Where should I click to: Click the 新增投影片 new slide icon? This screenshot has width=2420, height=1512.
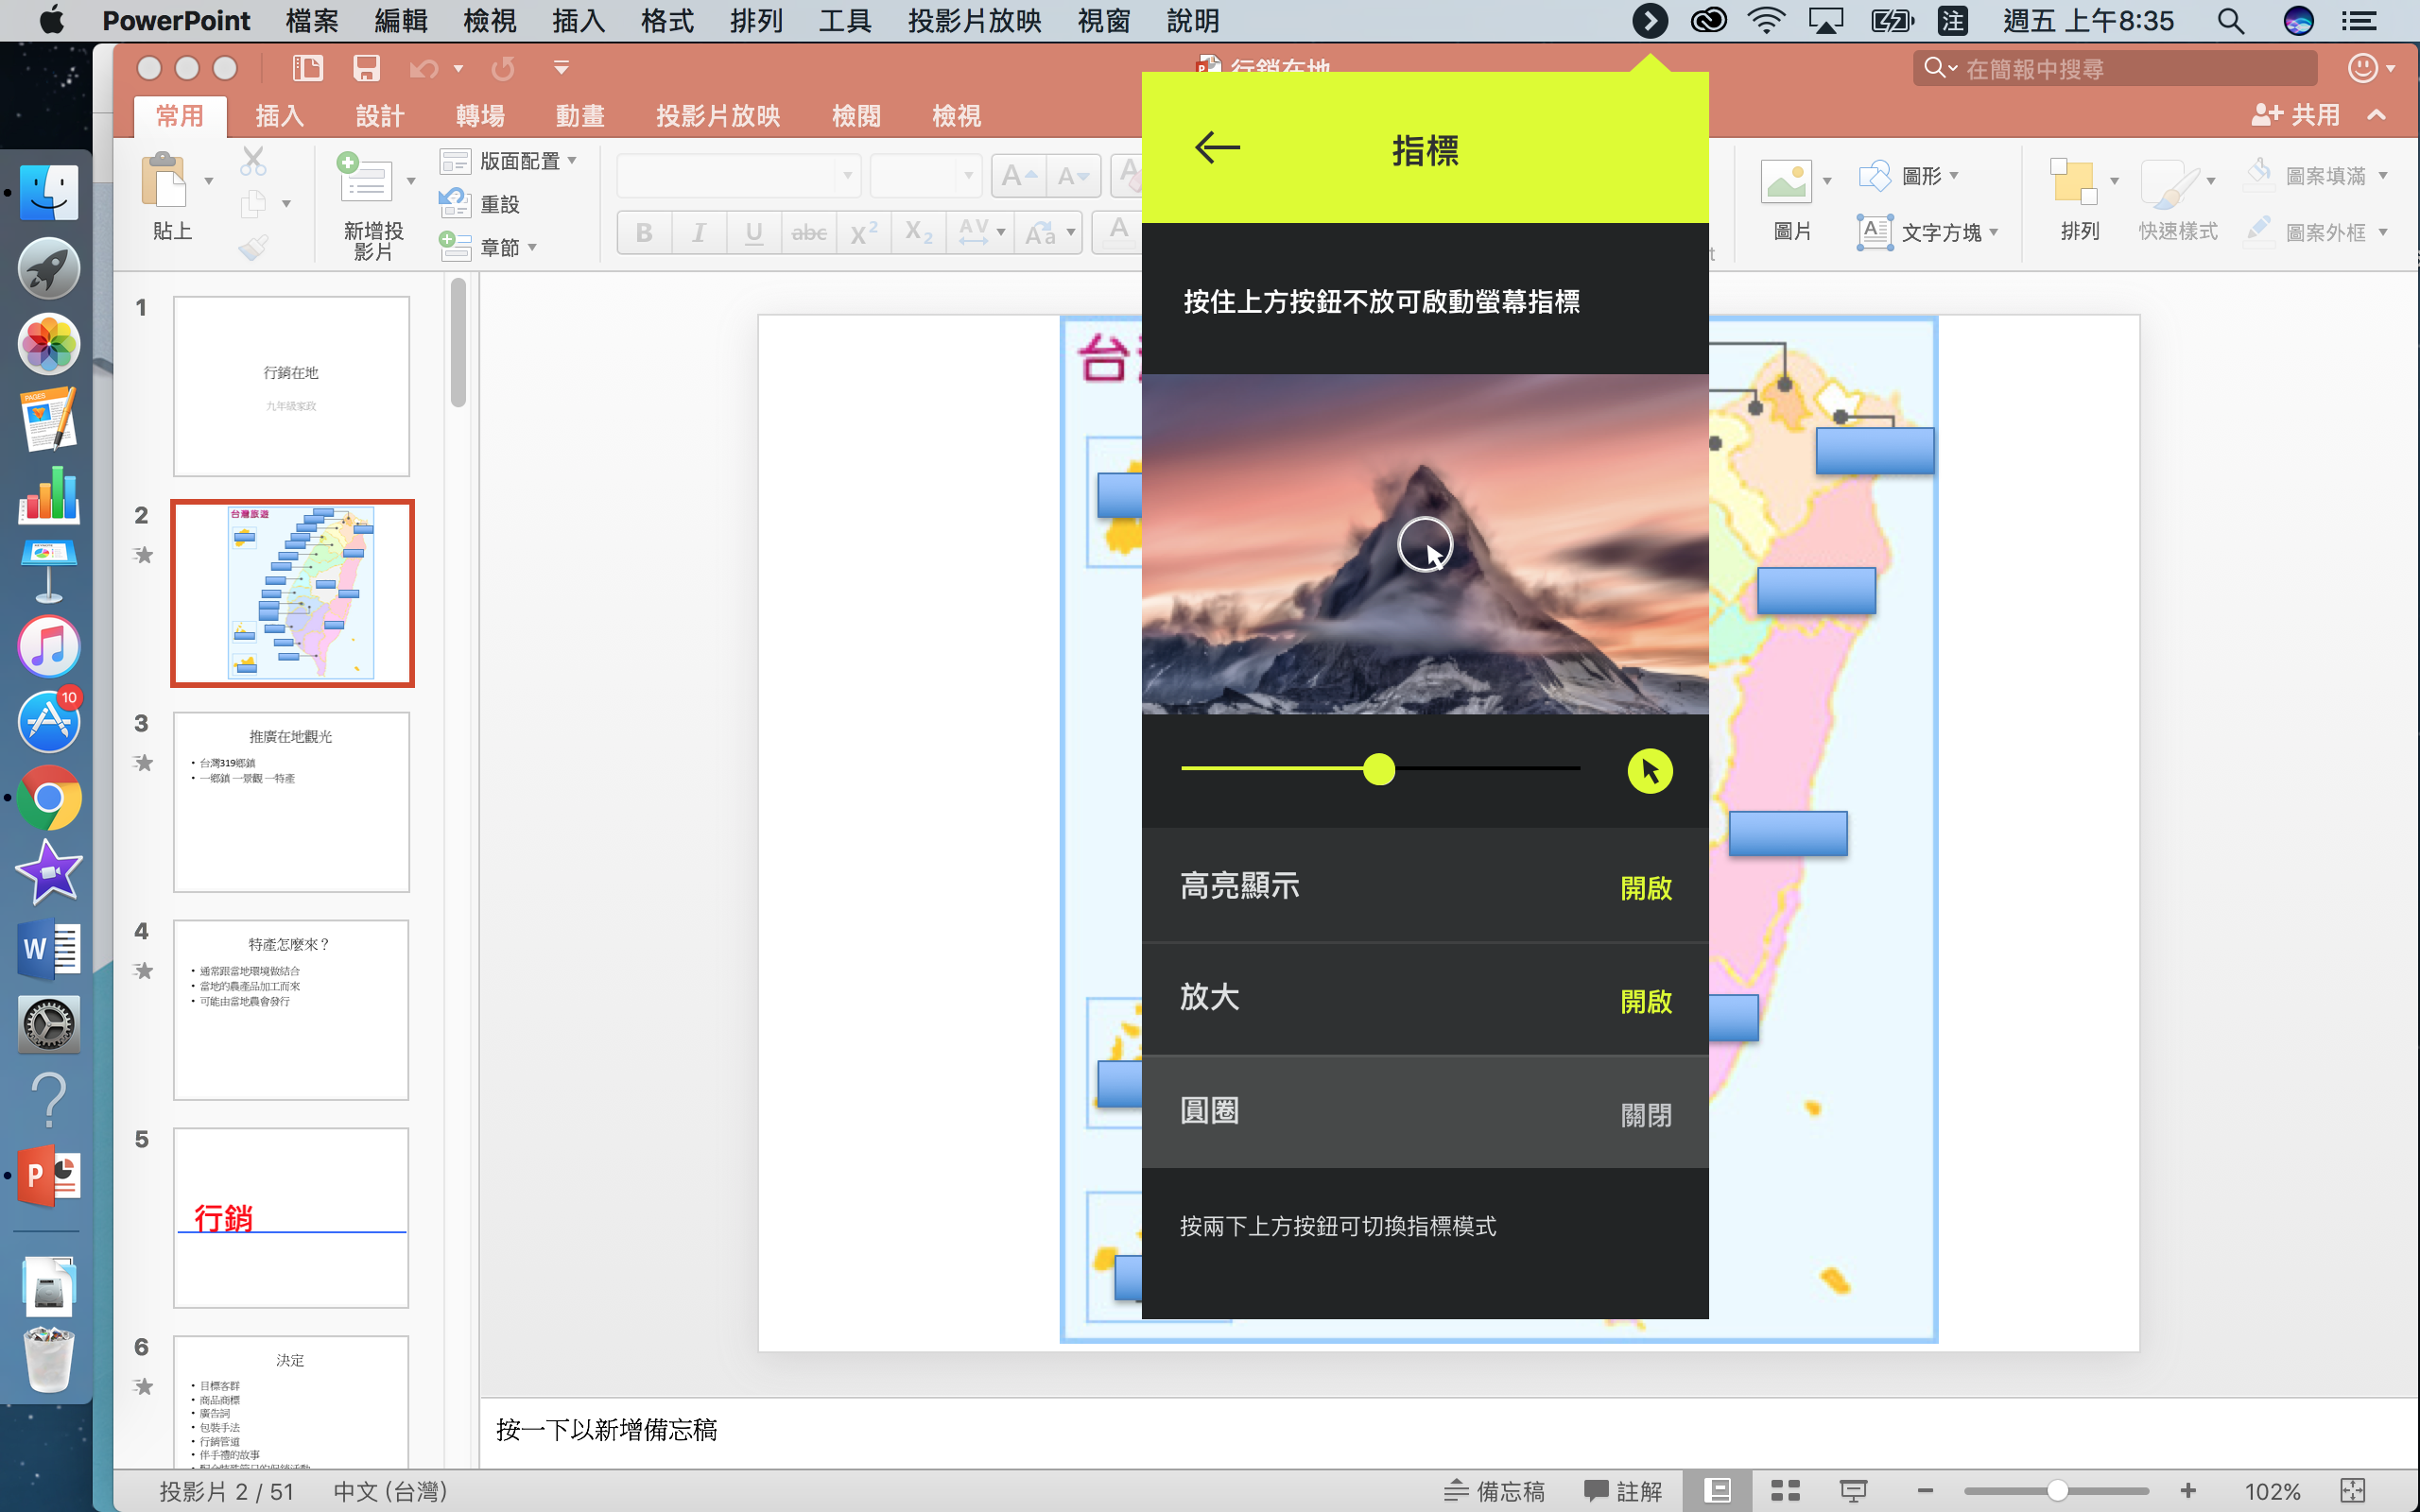point(365,178)
